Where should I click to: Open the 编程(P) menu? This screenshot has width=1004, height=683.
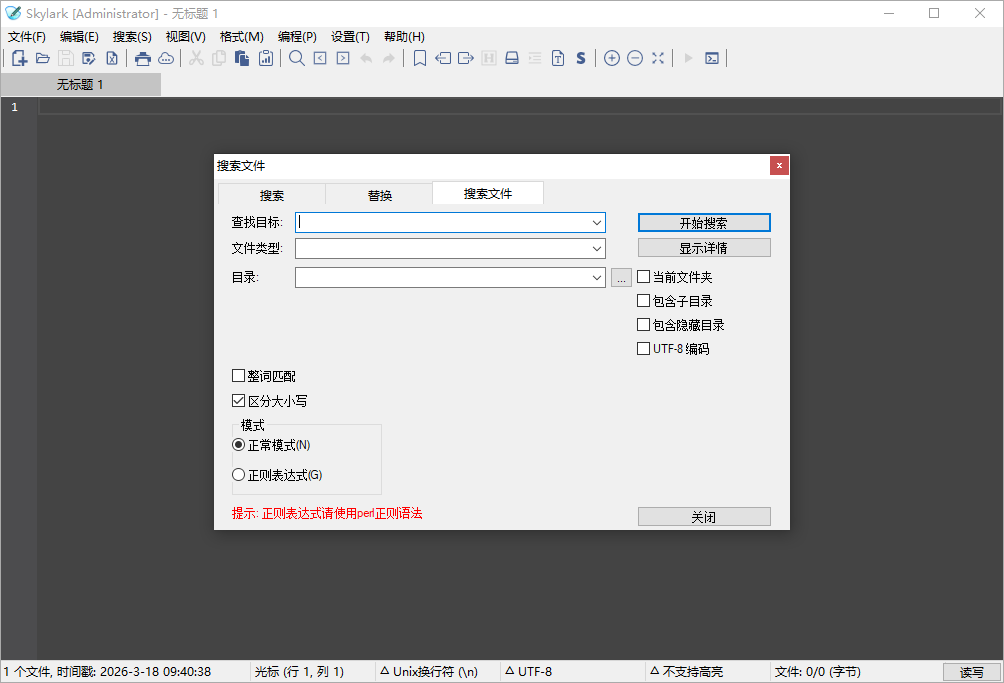(295, 36)
